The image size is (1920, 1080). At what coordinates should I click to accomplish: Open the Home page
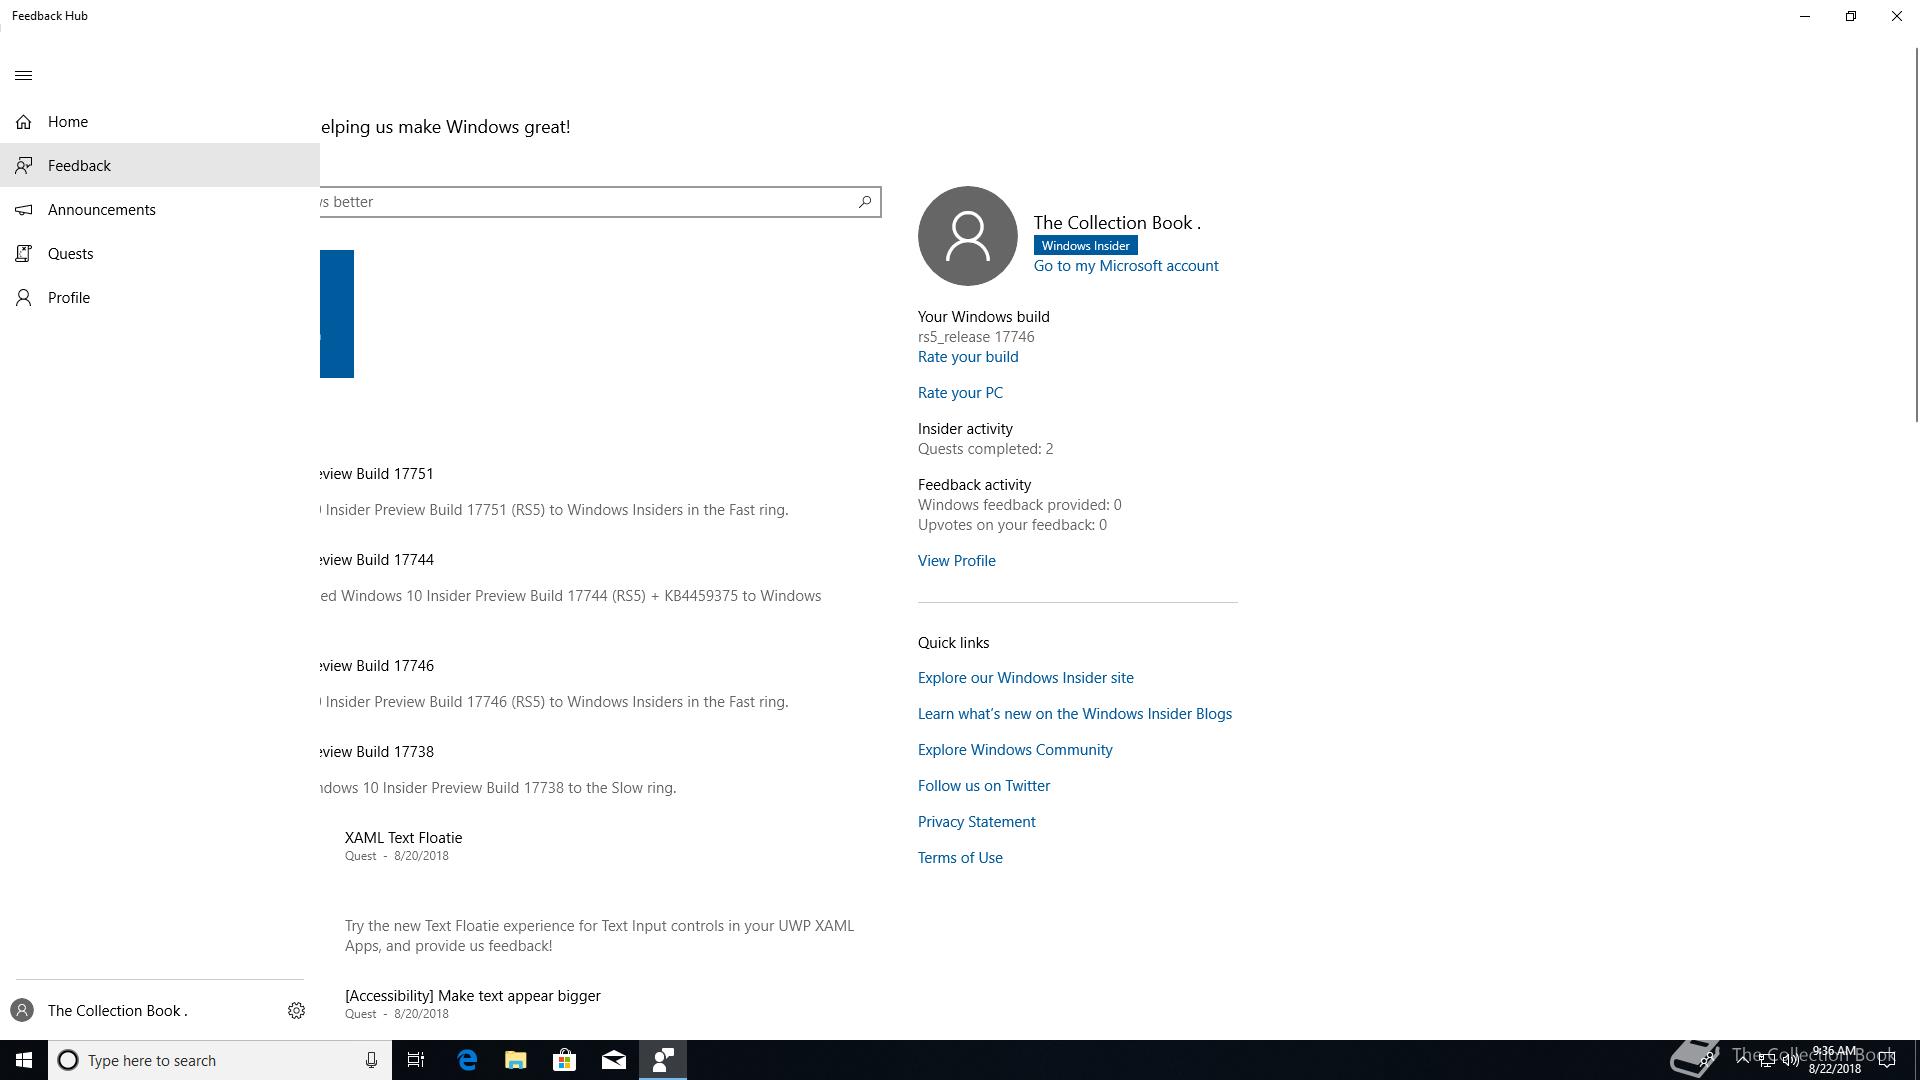(160, 122)
